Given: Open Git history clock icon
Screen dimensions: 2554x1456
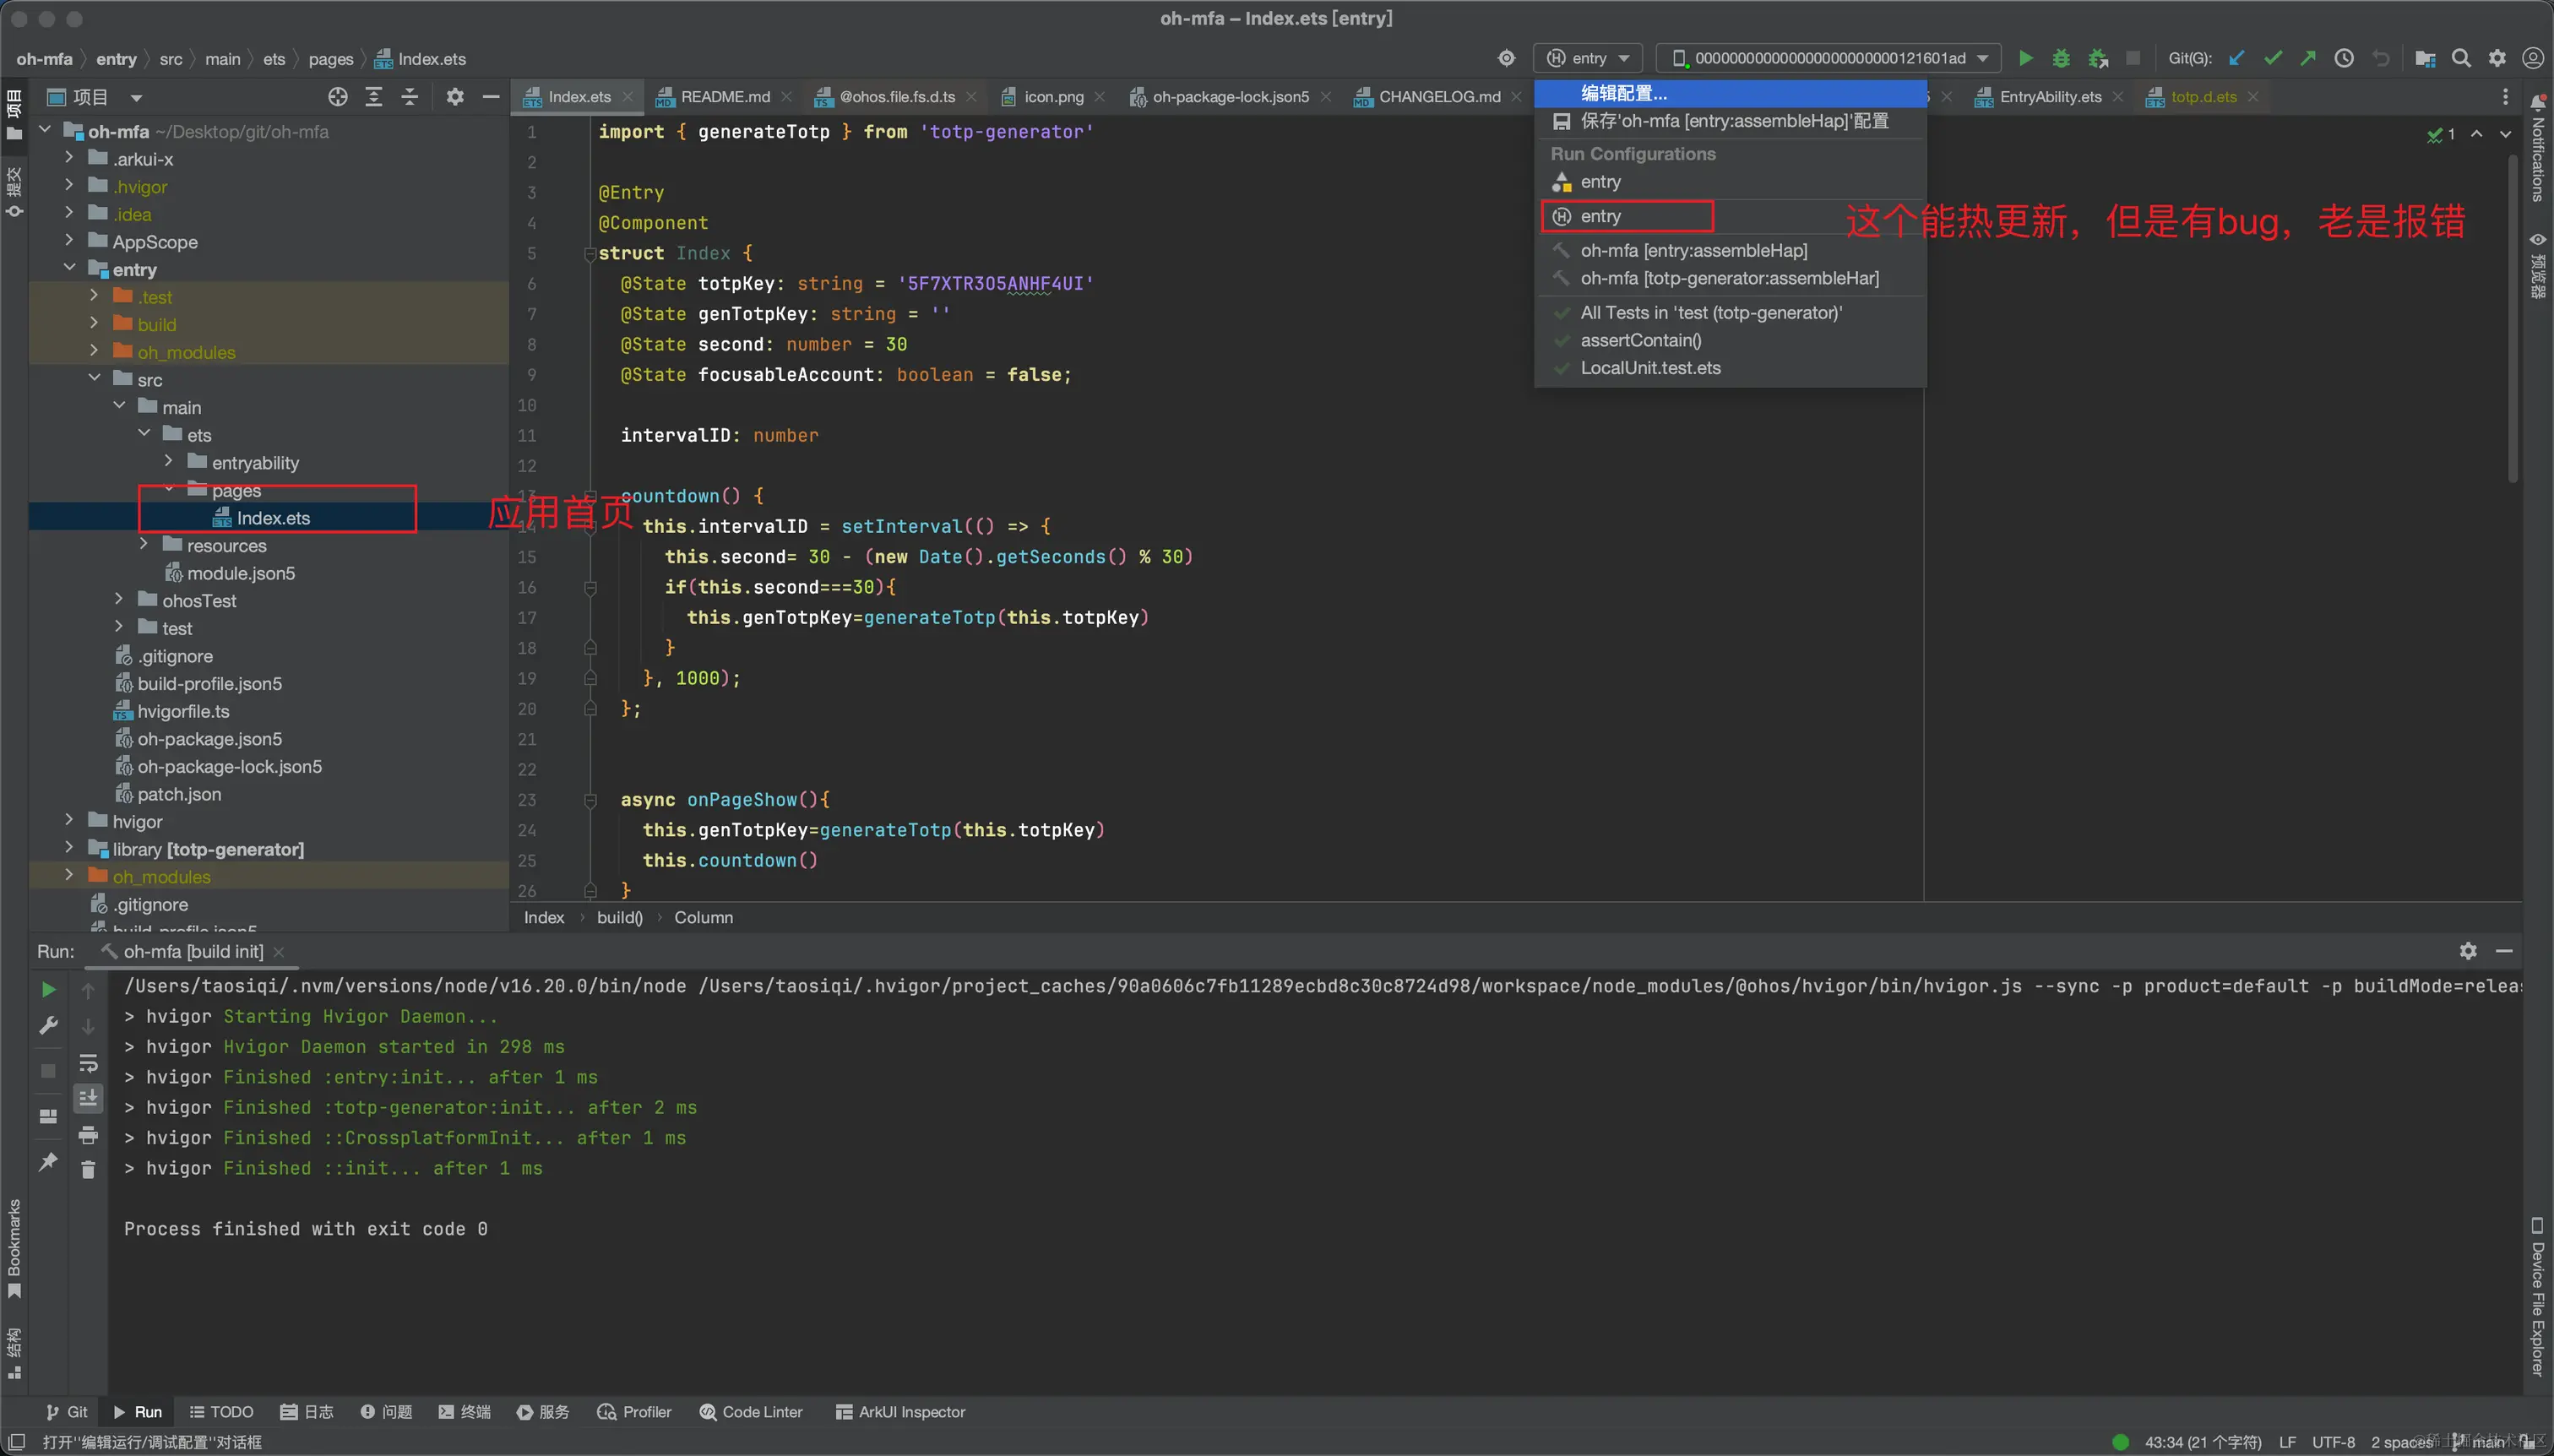Looking at the screenshot, I should [2344, 58].
